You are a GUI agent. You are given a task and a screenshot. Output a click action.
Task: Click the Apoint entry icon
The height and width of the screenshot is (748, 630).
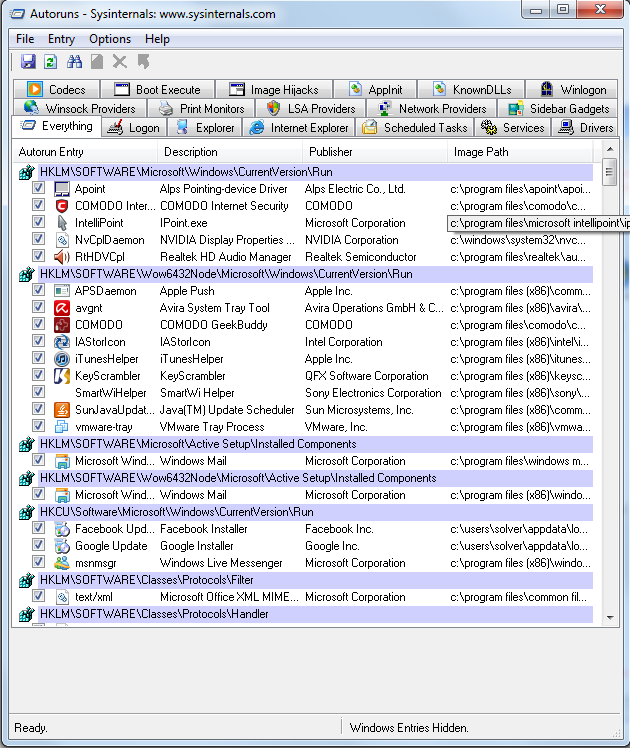pyautogui.click(x=62, y=189)
